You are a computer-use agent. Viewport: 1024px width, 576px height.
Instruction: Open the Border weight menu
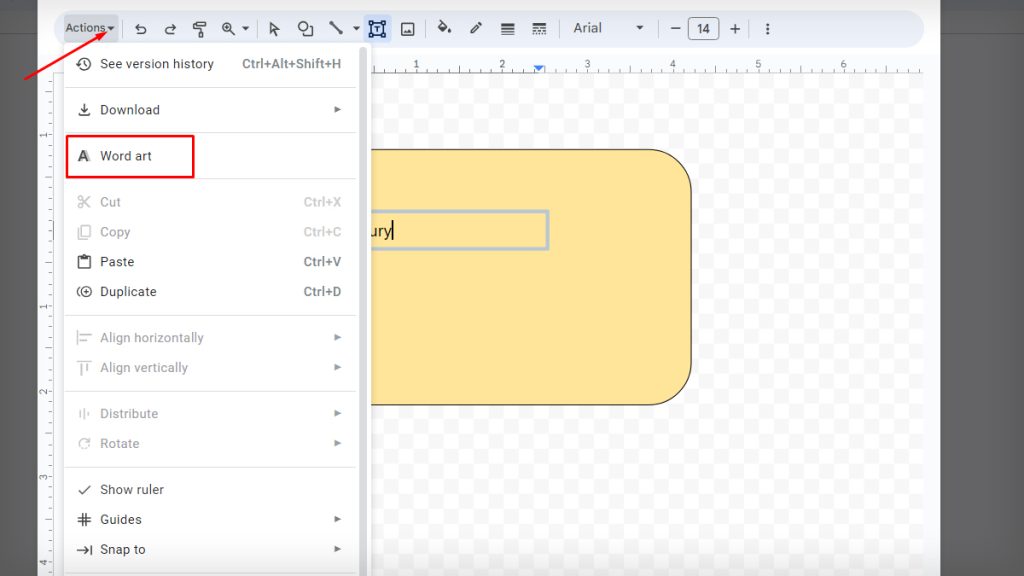coord(507,28)
